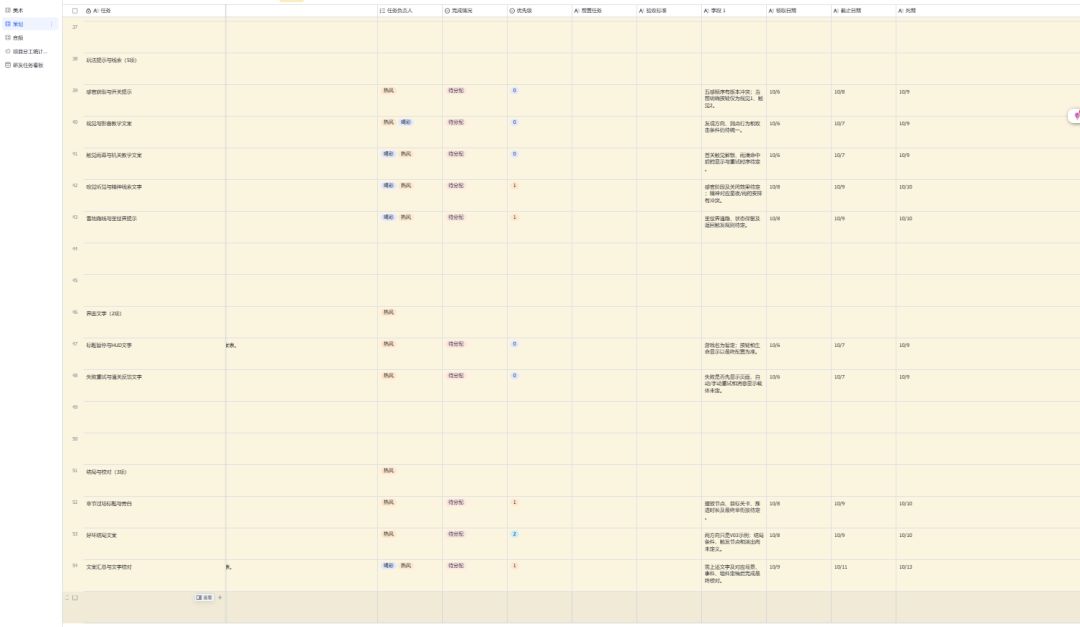Open the 美术 sheet in sidebar
The width and height of the screenshot is (1080, 627).
[x=18, y=10]
